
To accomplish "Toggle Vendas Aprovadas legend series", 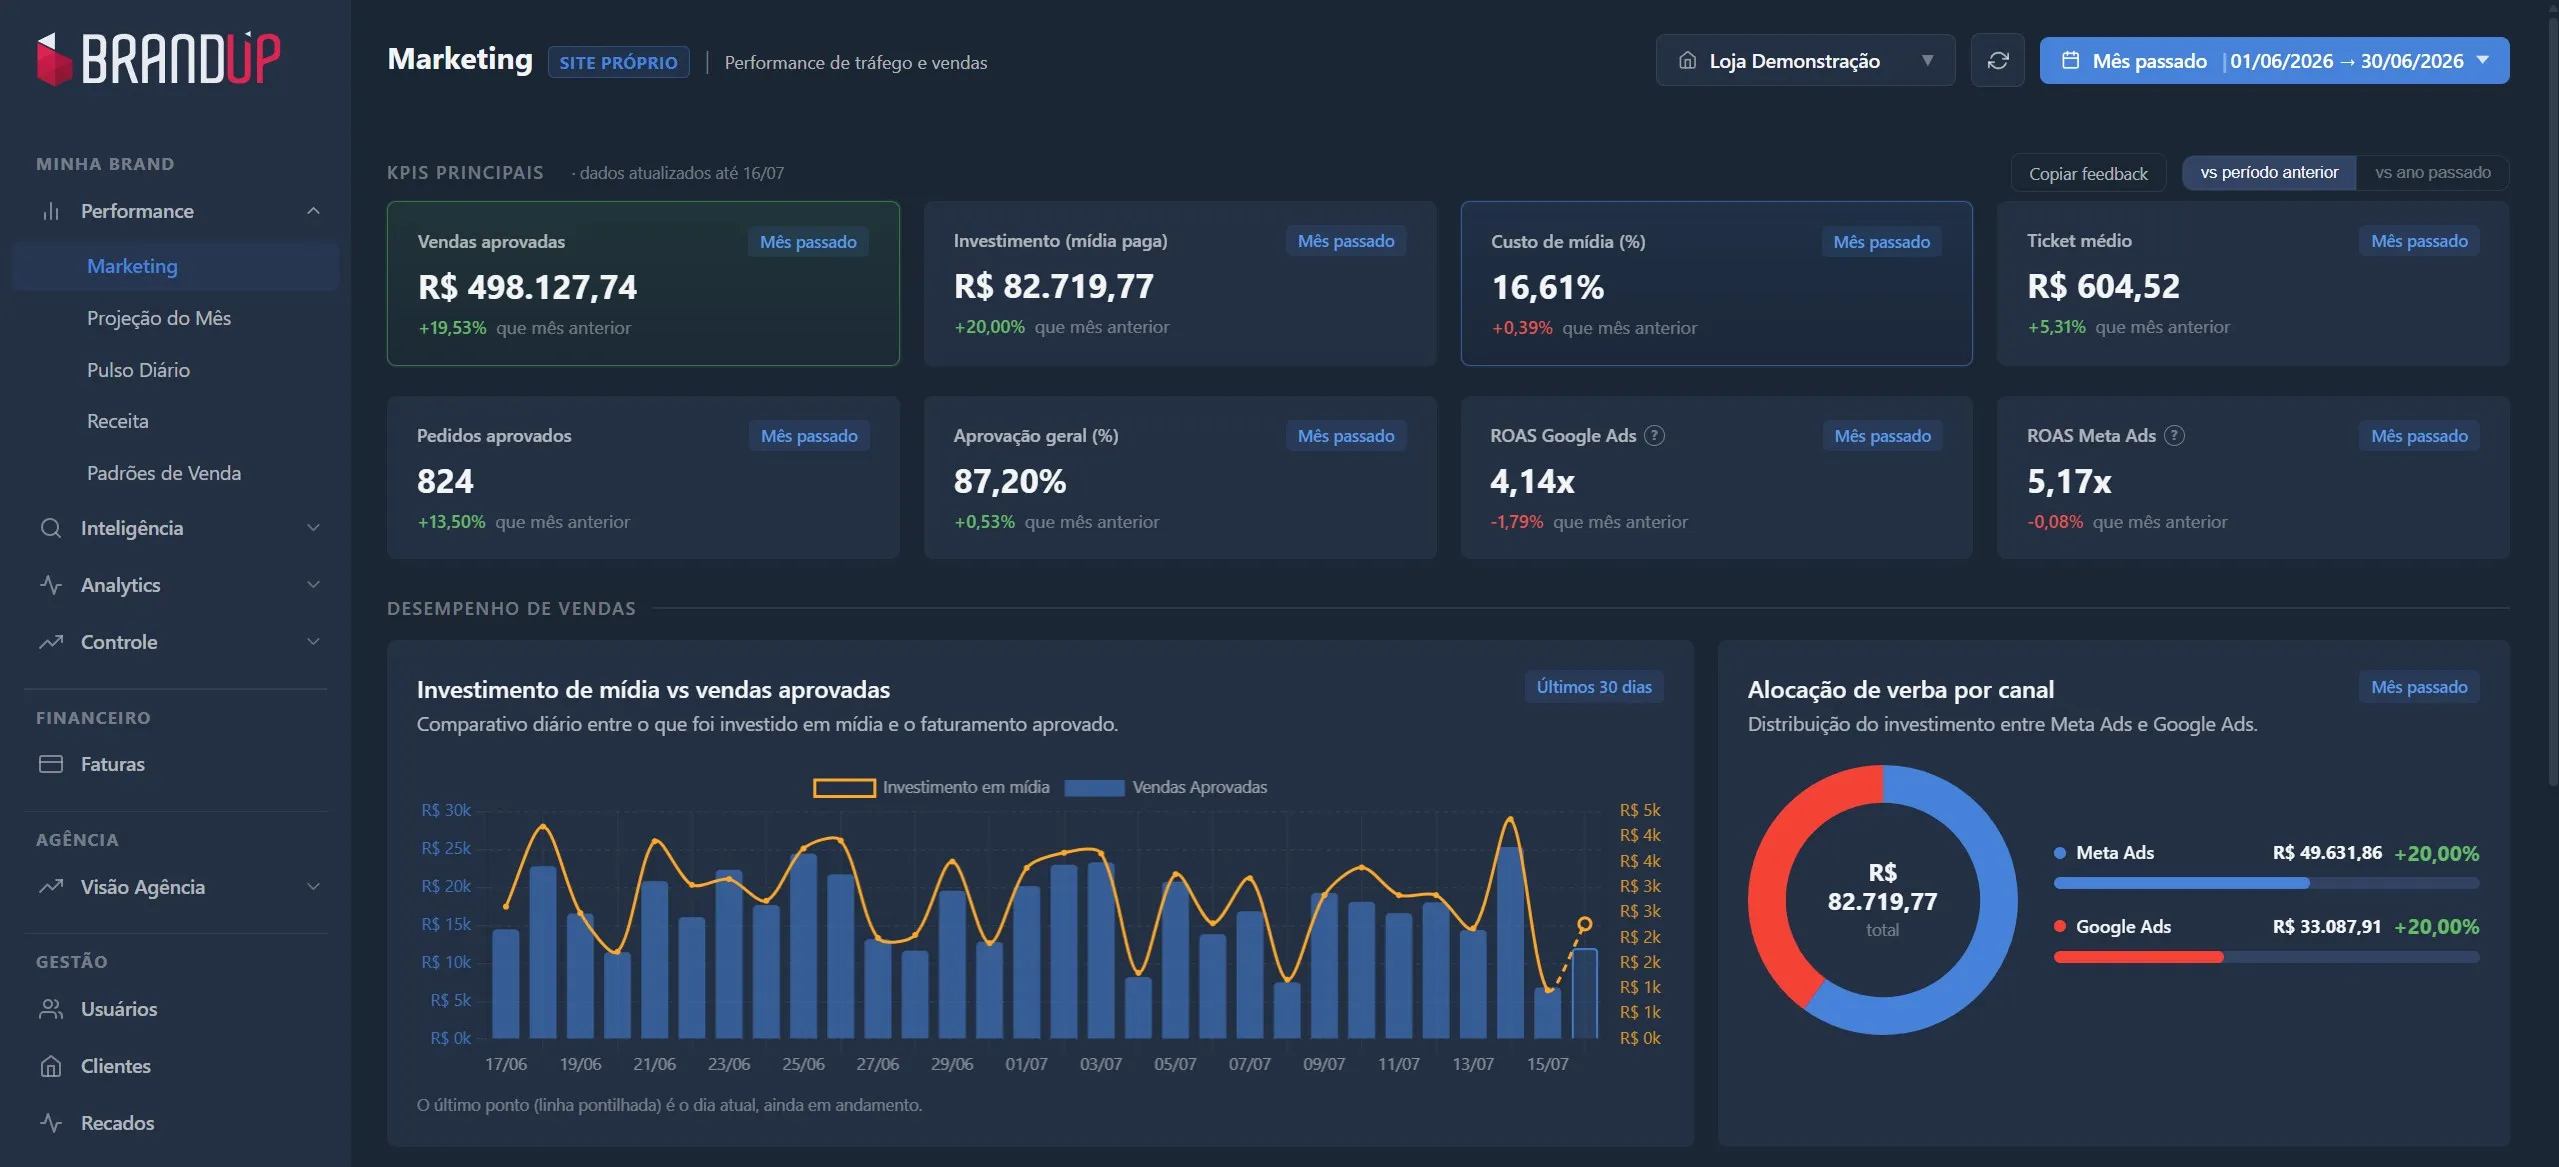I will pos(1166,788).
